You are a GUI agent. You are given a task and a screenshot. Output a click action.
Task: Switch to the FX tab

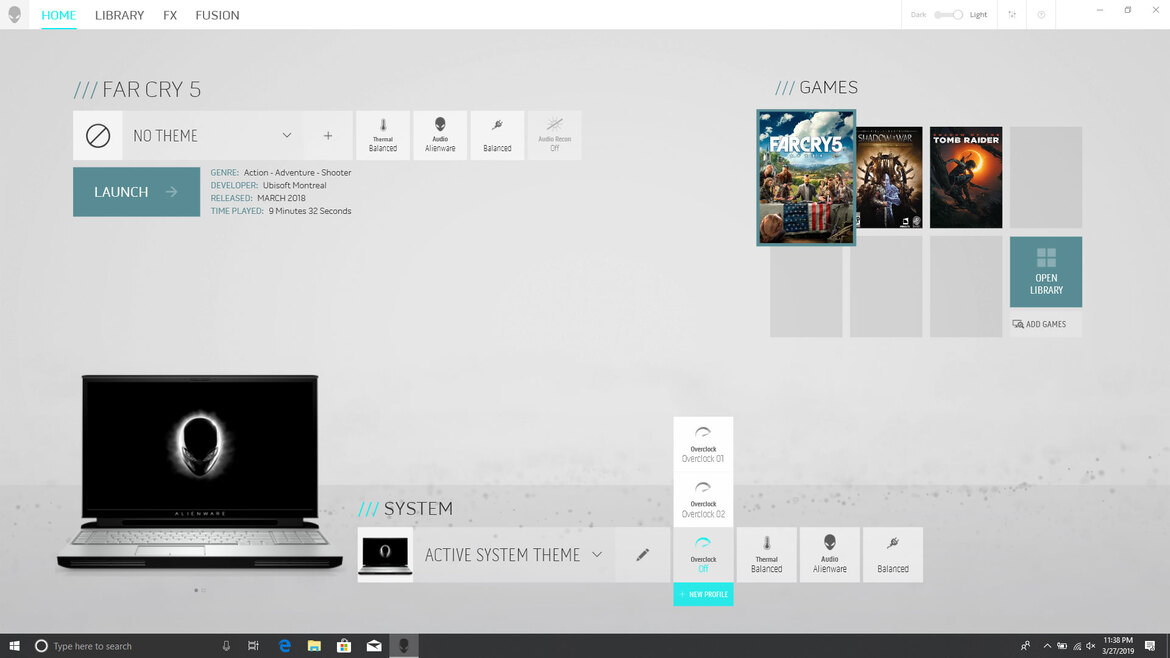click(170, 15)
